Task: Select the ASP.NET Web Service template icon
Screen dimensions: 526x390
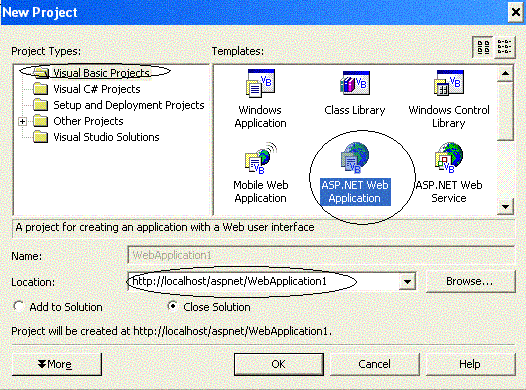Action: click(449, 158)
